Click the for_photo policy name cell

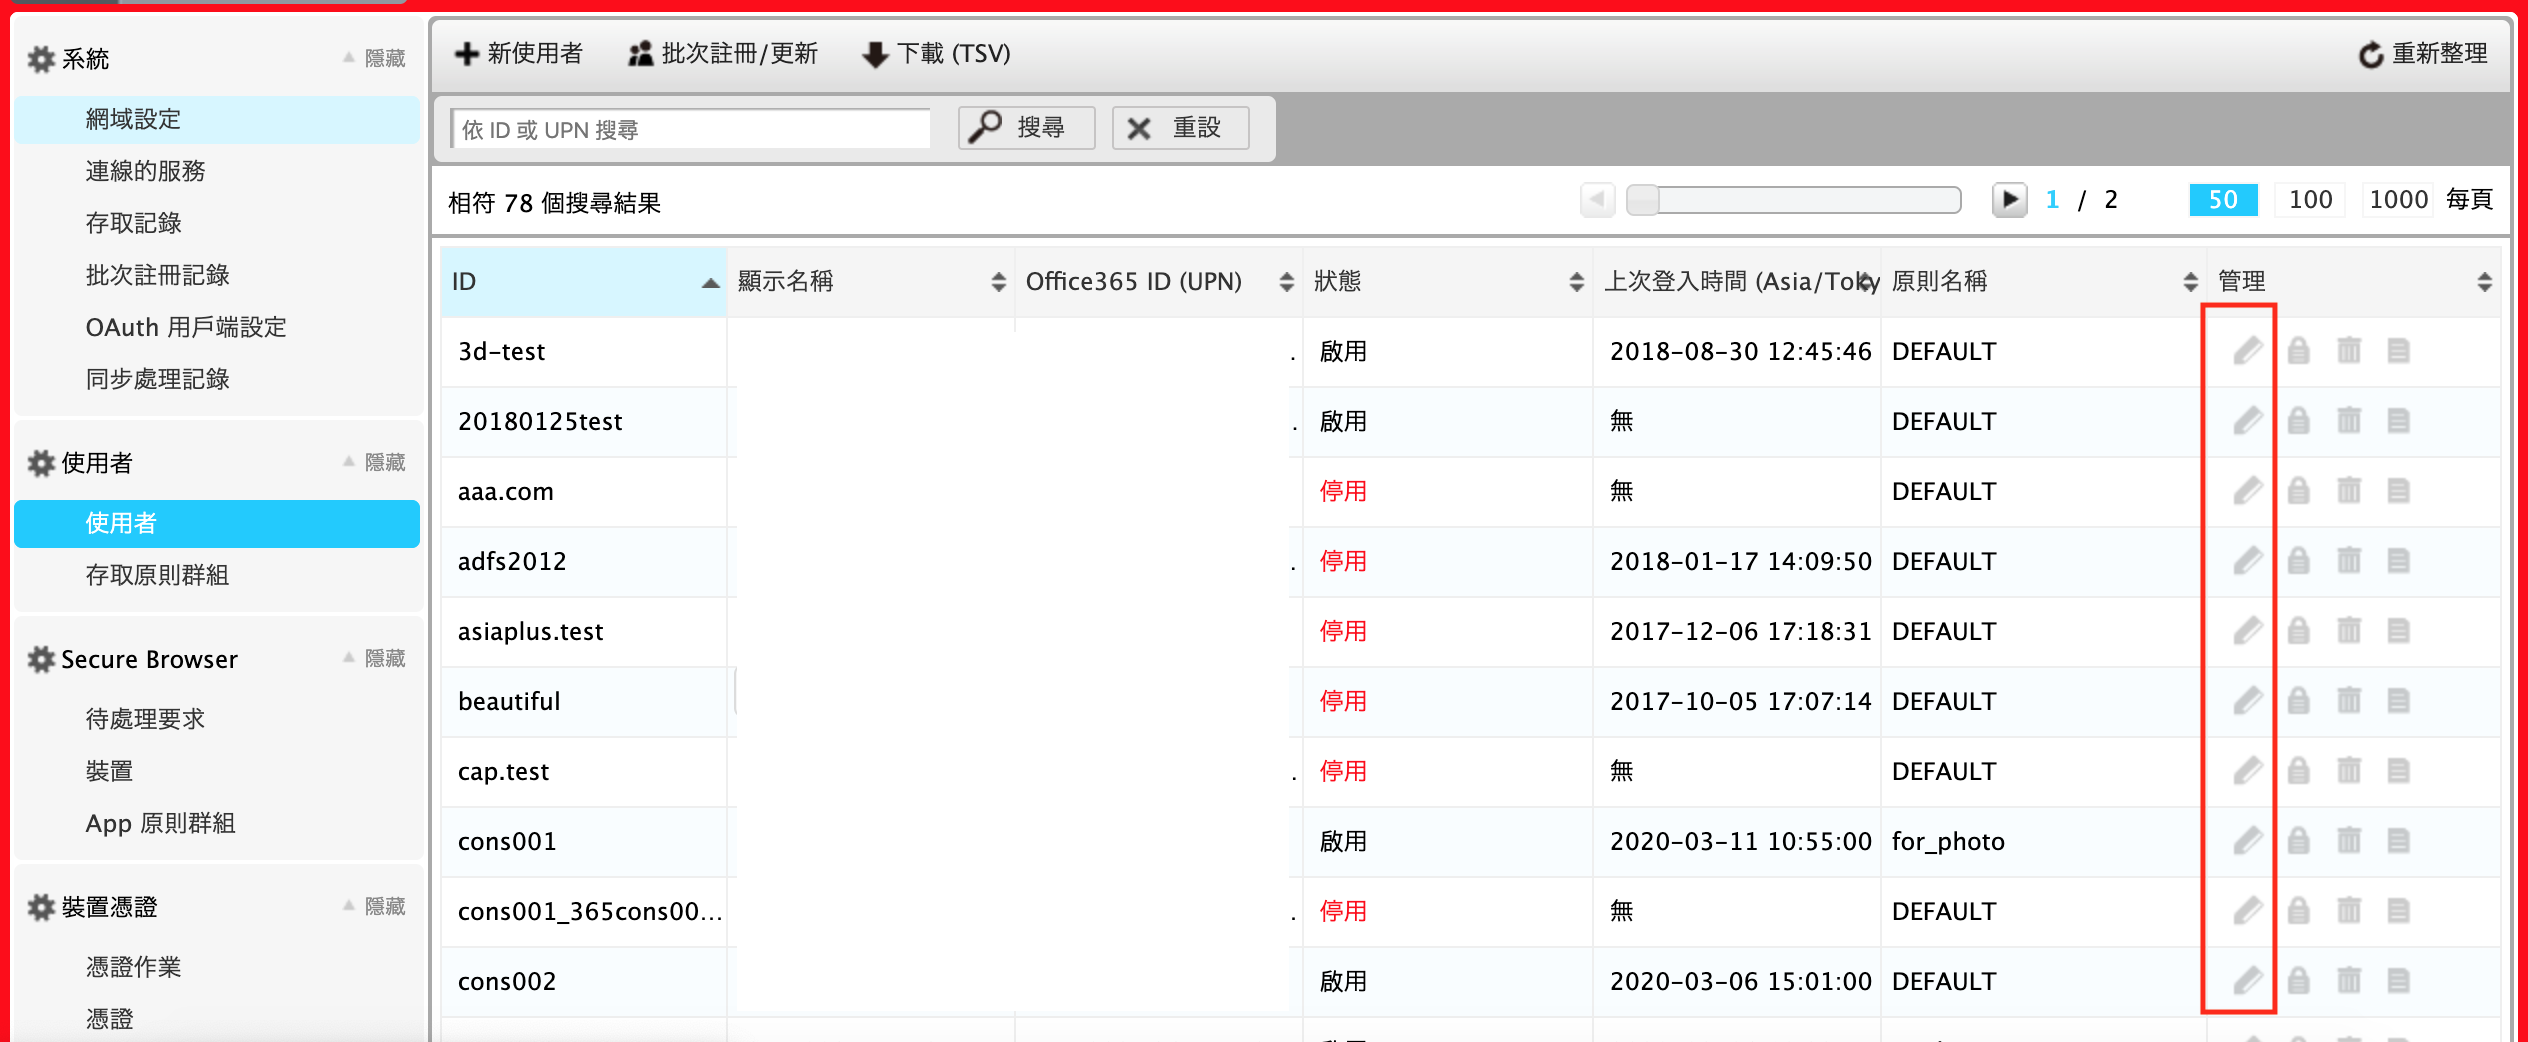point(2043,842)
